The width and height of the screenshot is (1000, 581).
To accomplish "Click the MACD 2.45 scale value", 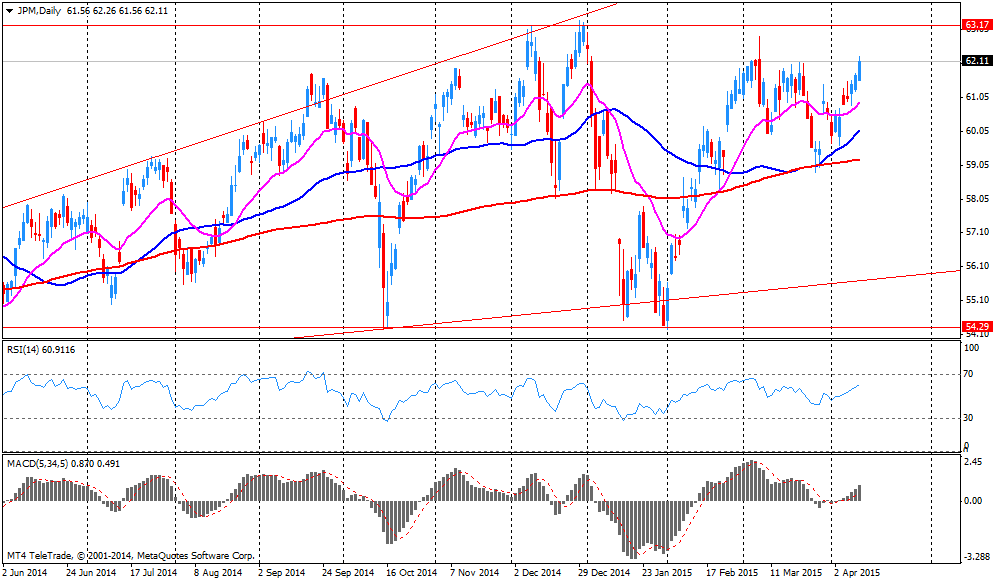I will 973,462.
